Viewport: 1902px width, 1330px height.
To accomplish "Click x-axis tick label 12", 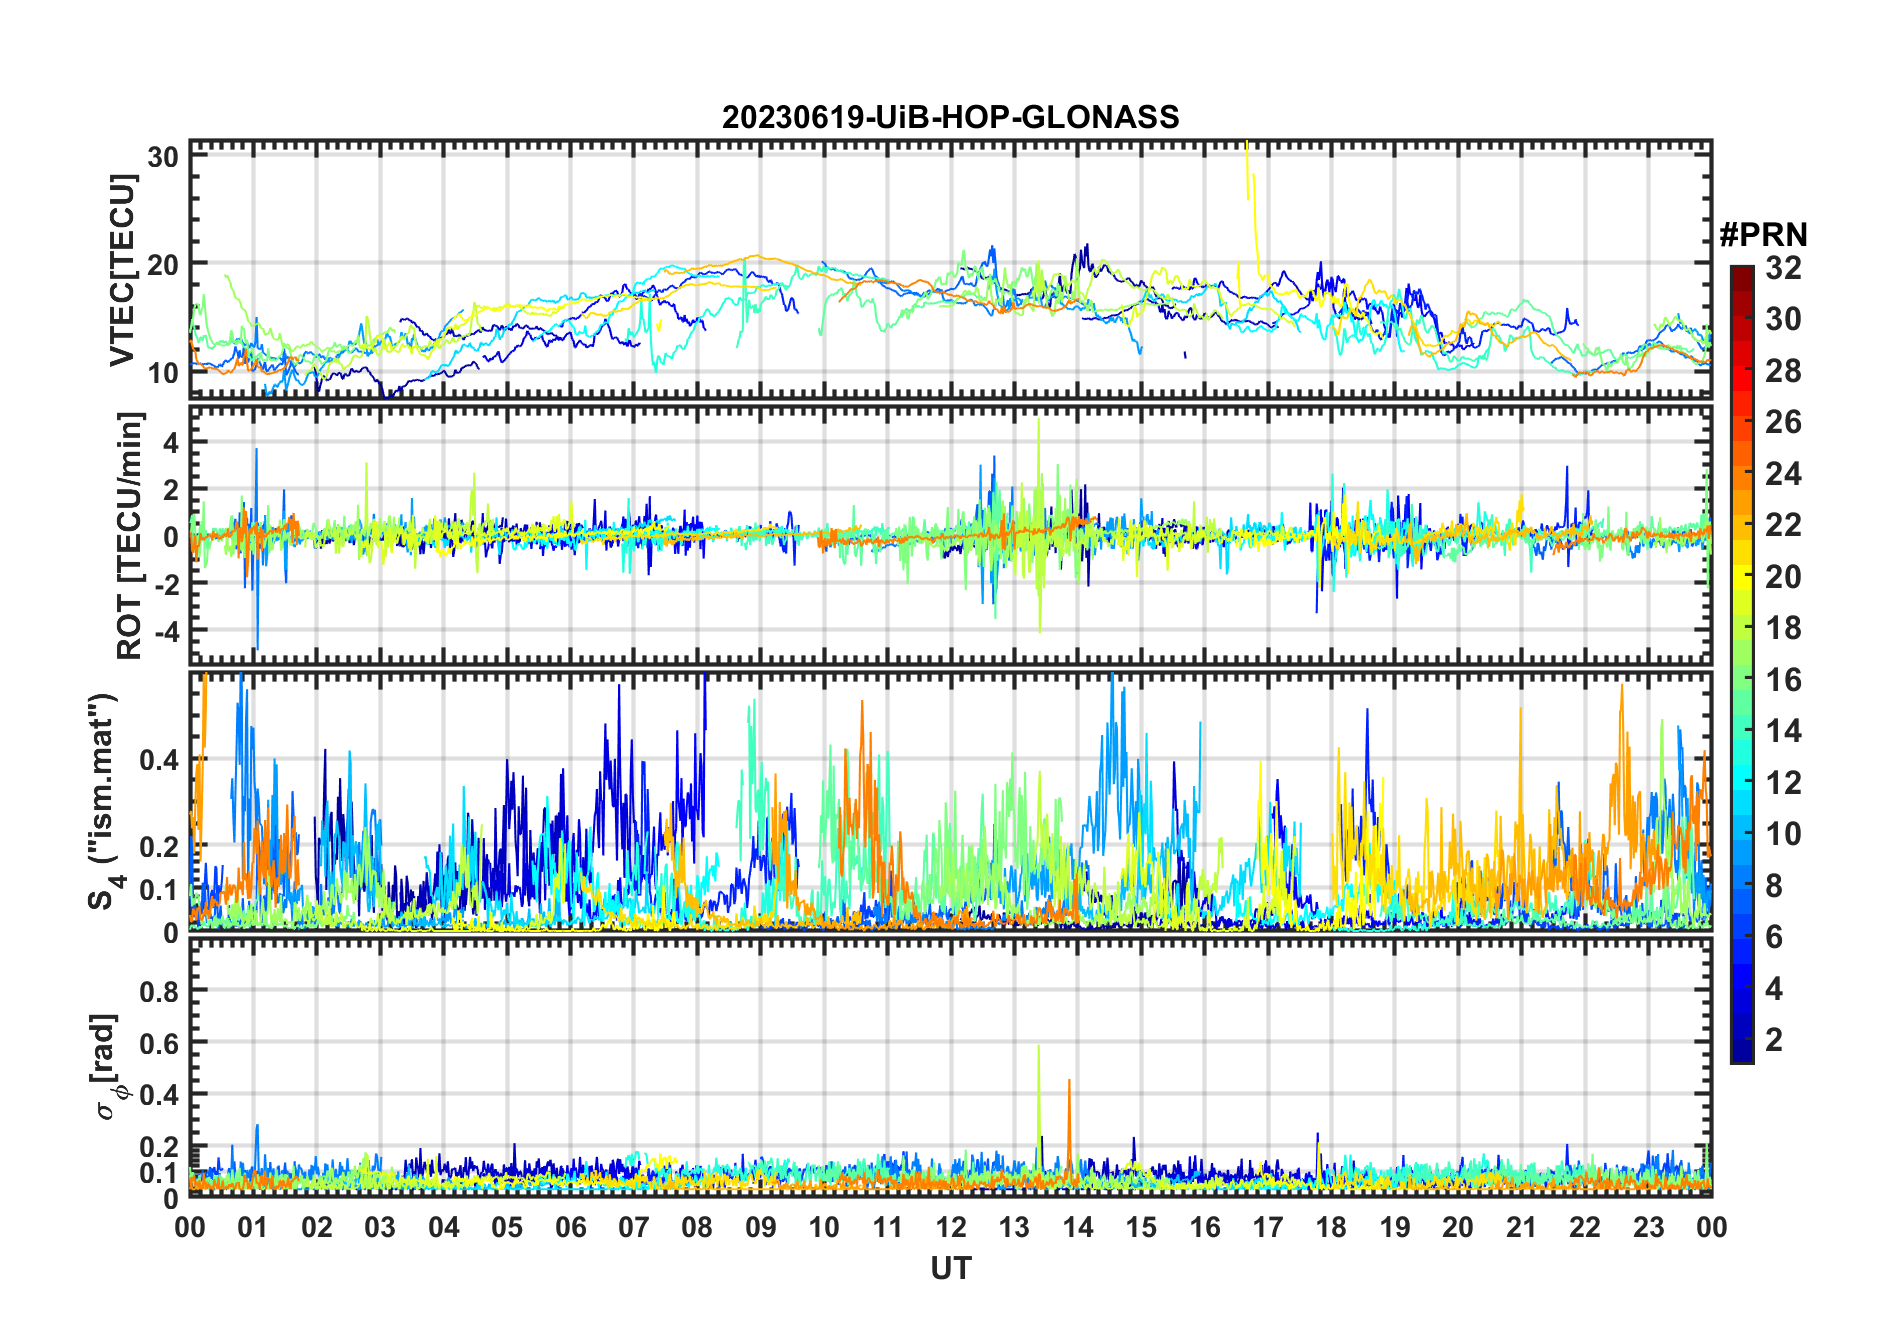I will tap(950, 1227).
